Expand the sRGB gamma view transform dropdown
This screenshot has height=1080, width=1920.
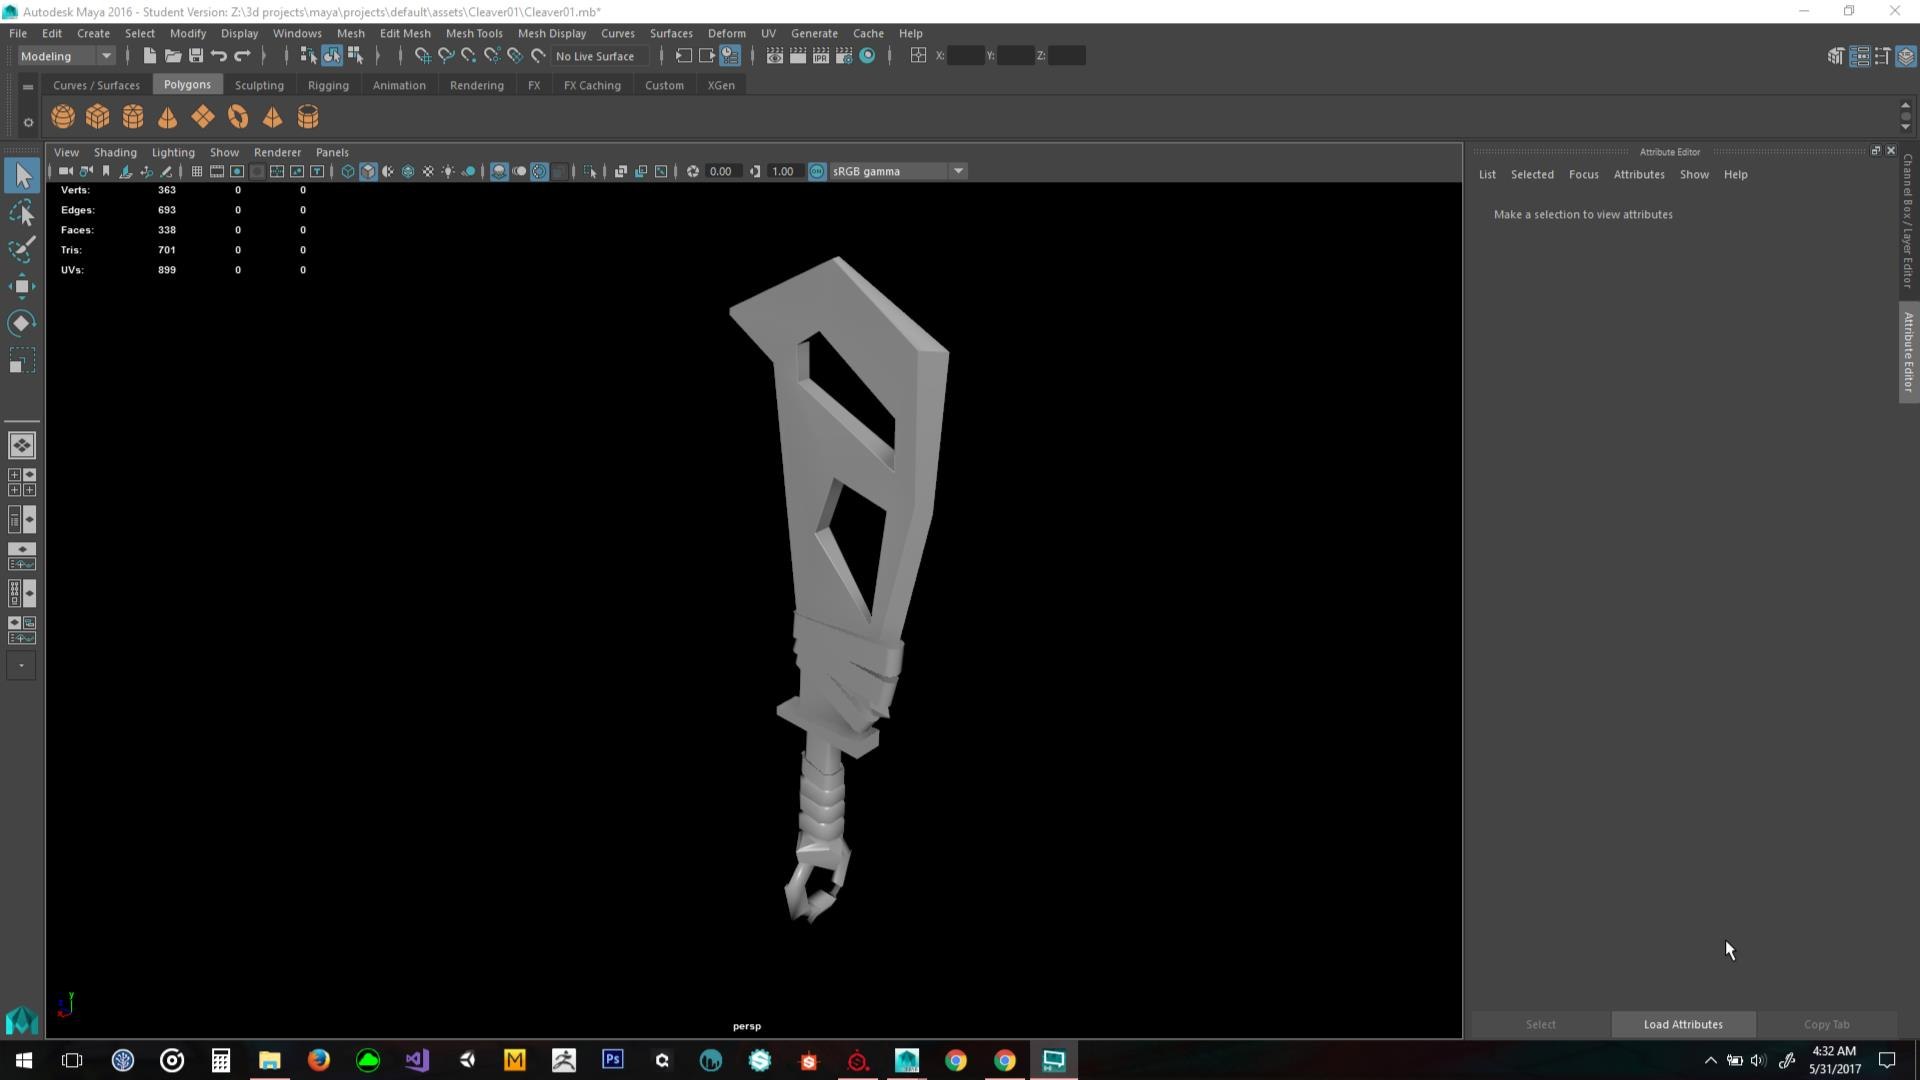[958, 172]
